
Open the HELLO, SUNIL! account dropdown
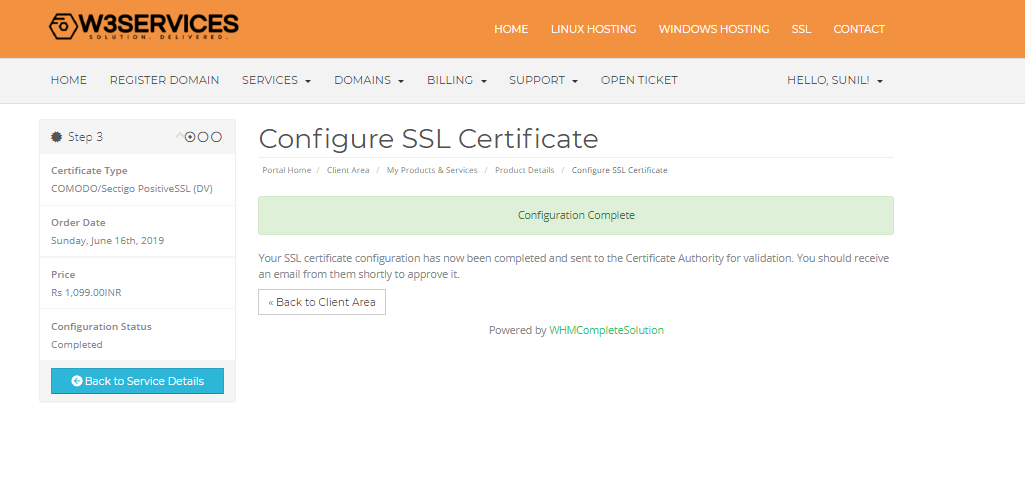(835, 80)
